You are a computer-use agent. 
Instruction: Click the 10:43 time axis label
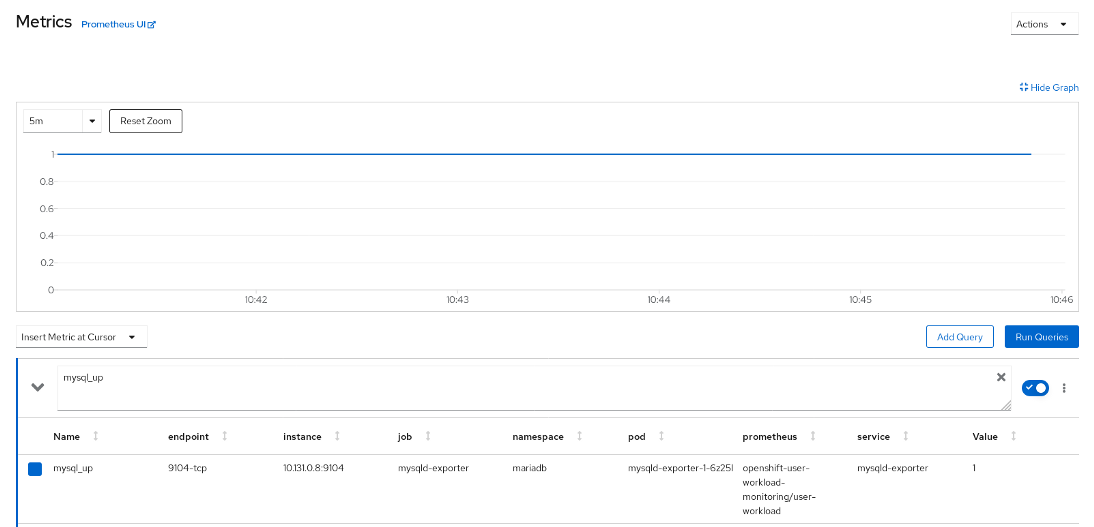tap(458, 299)
